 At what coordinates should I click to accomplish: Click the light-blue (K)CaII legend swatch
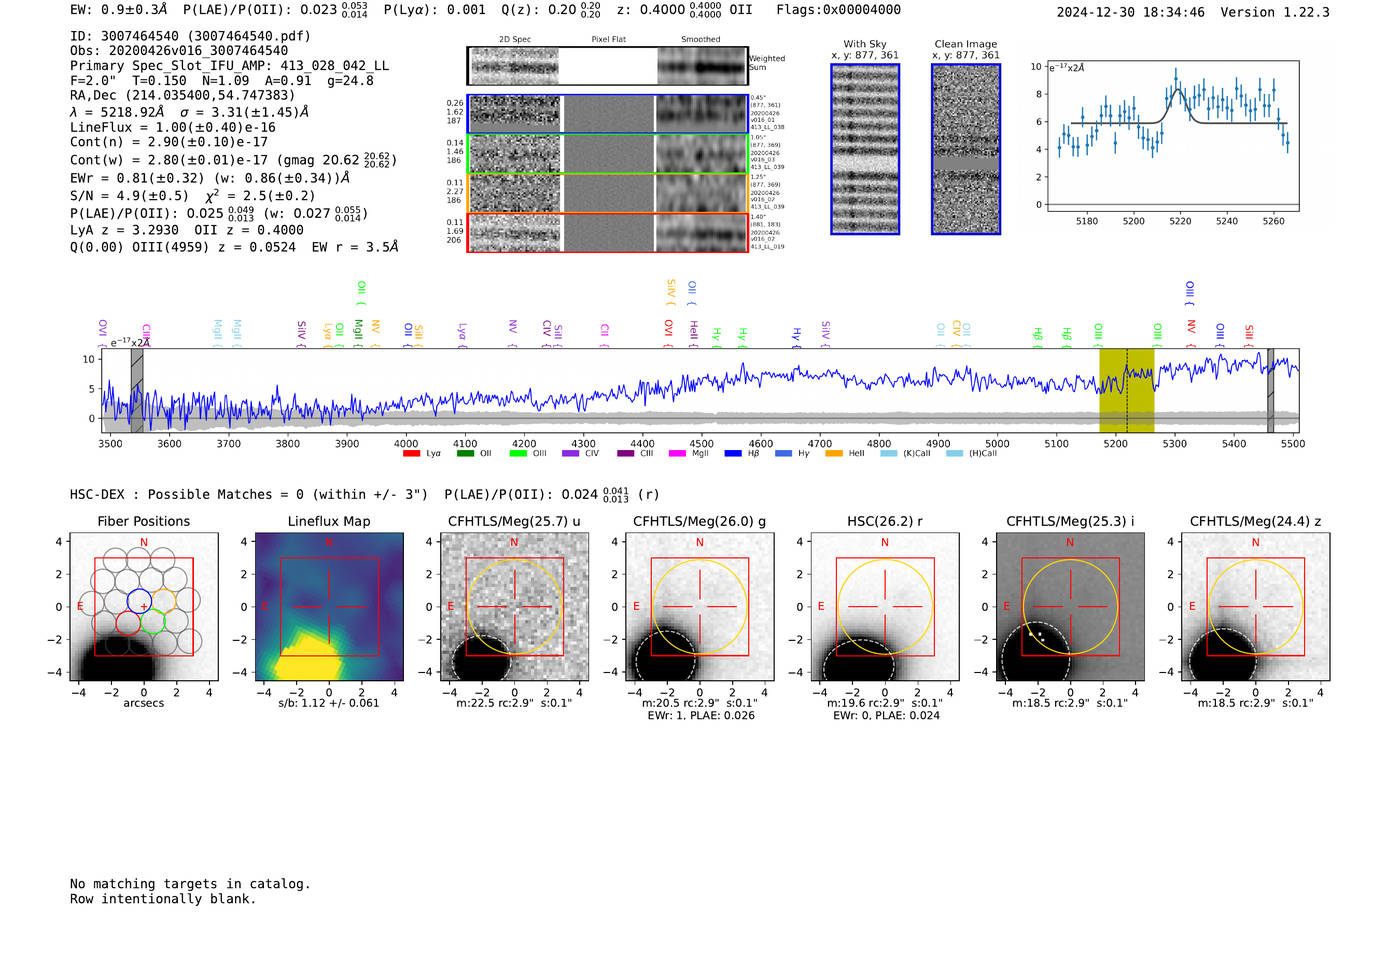[888, 454]
